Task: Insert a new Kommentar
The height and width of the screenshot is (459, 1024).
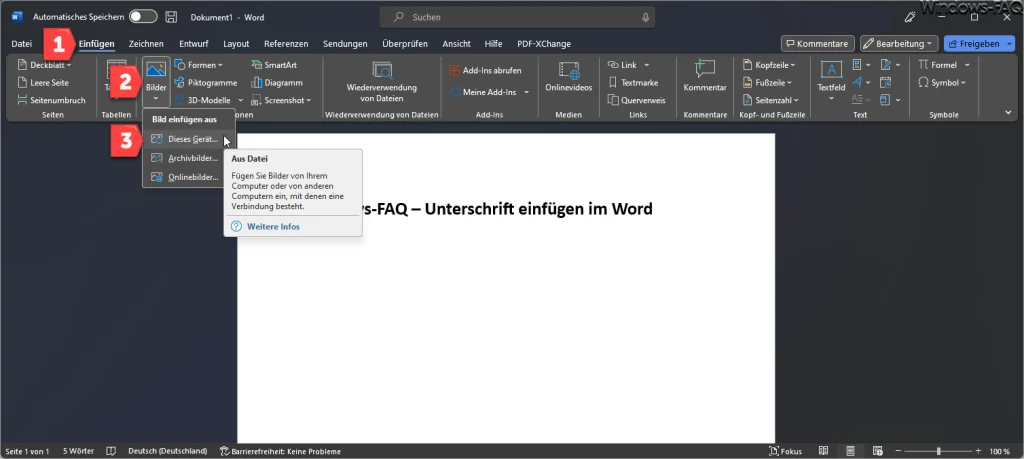Action: [x=705, y=78]
